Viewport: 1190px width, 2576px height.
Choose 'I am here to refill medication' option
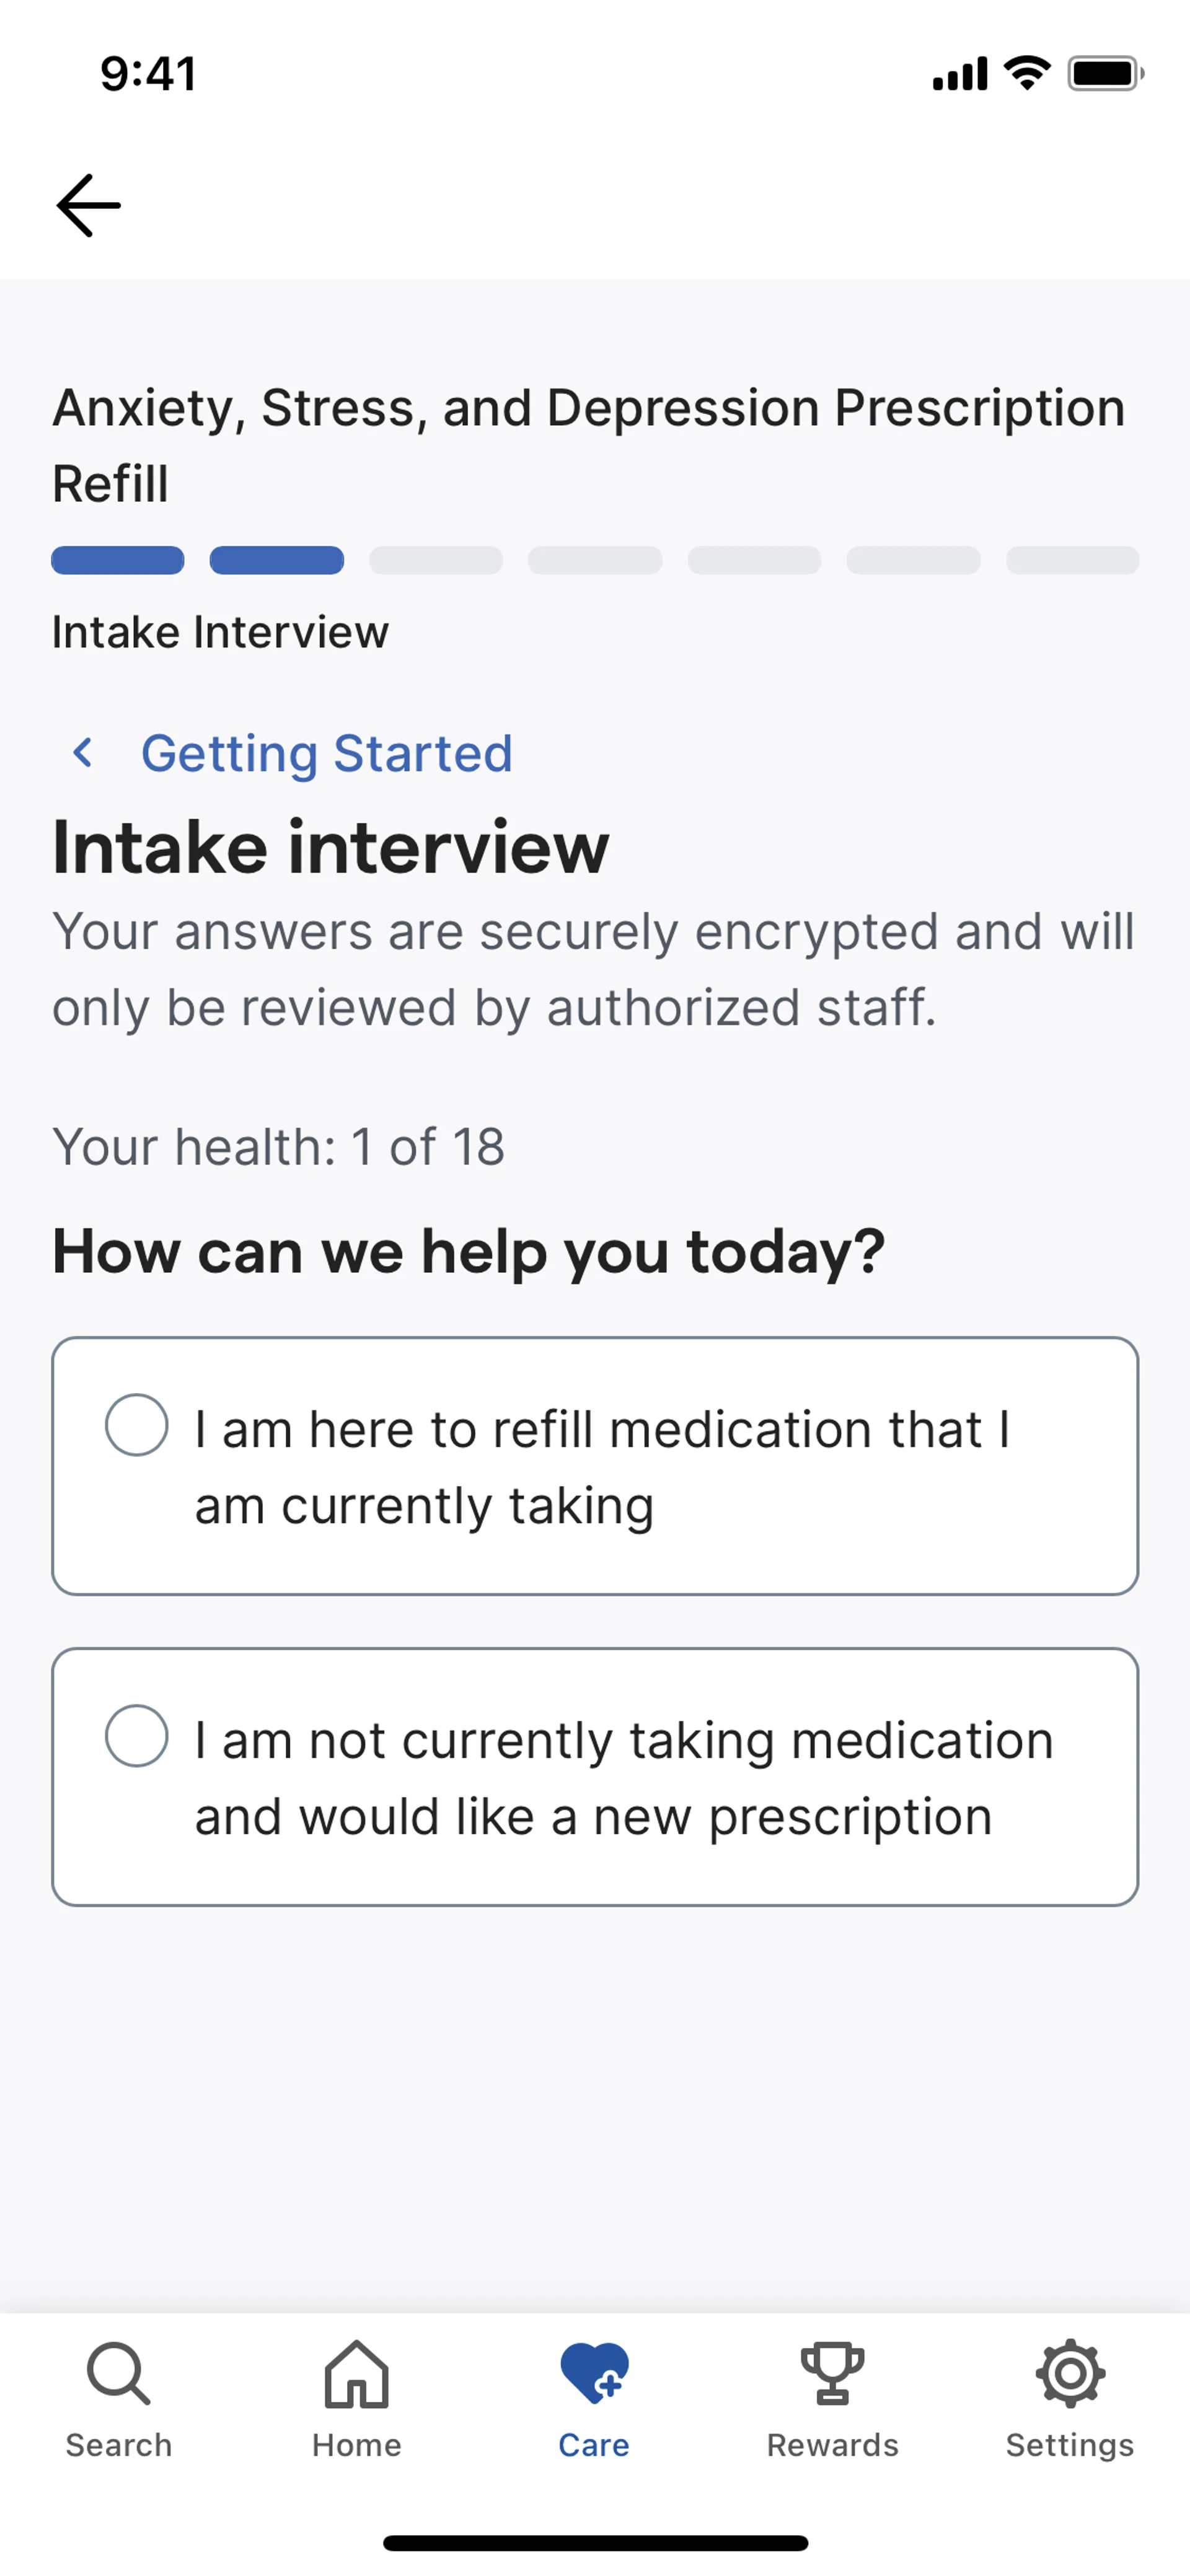(600, 1466)
